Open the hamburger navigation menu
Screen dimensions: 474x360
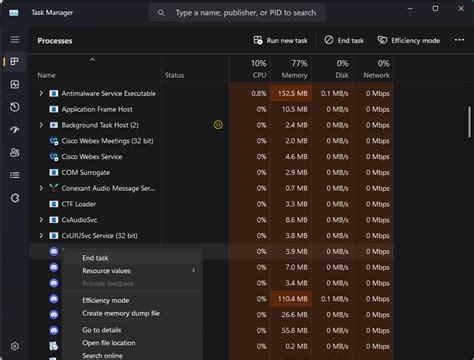click(15, 40)
